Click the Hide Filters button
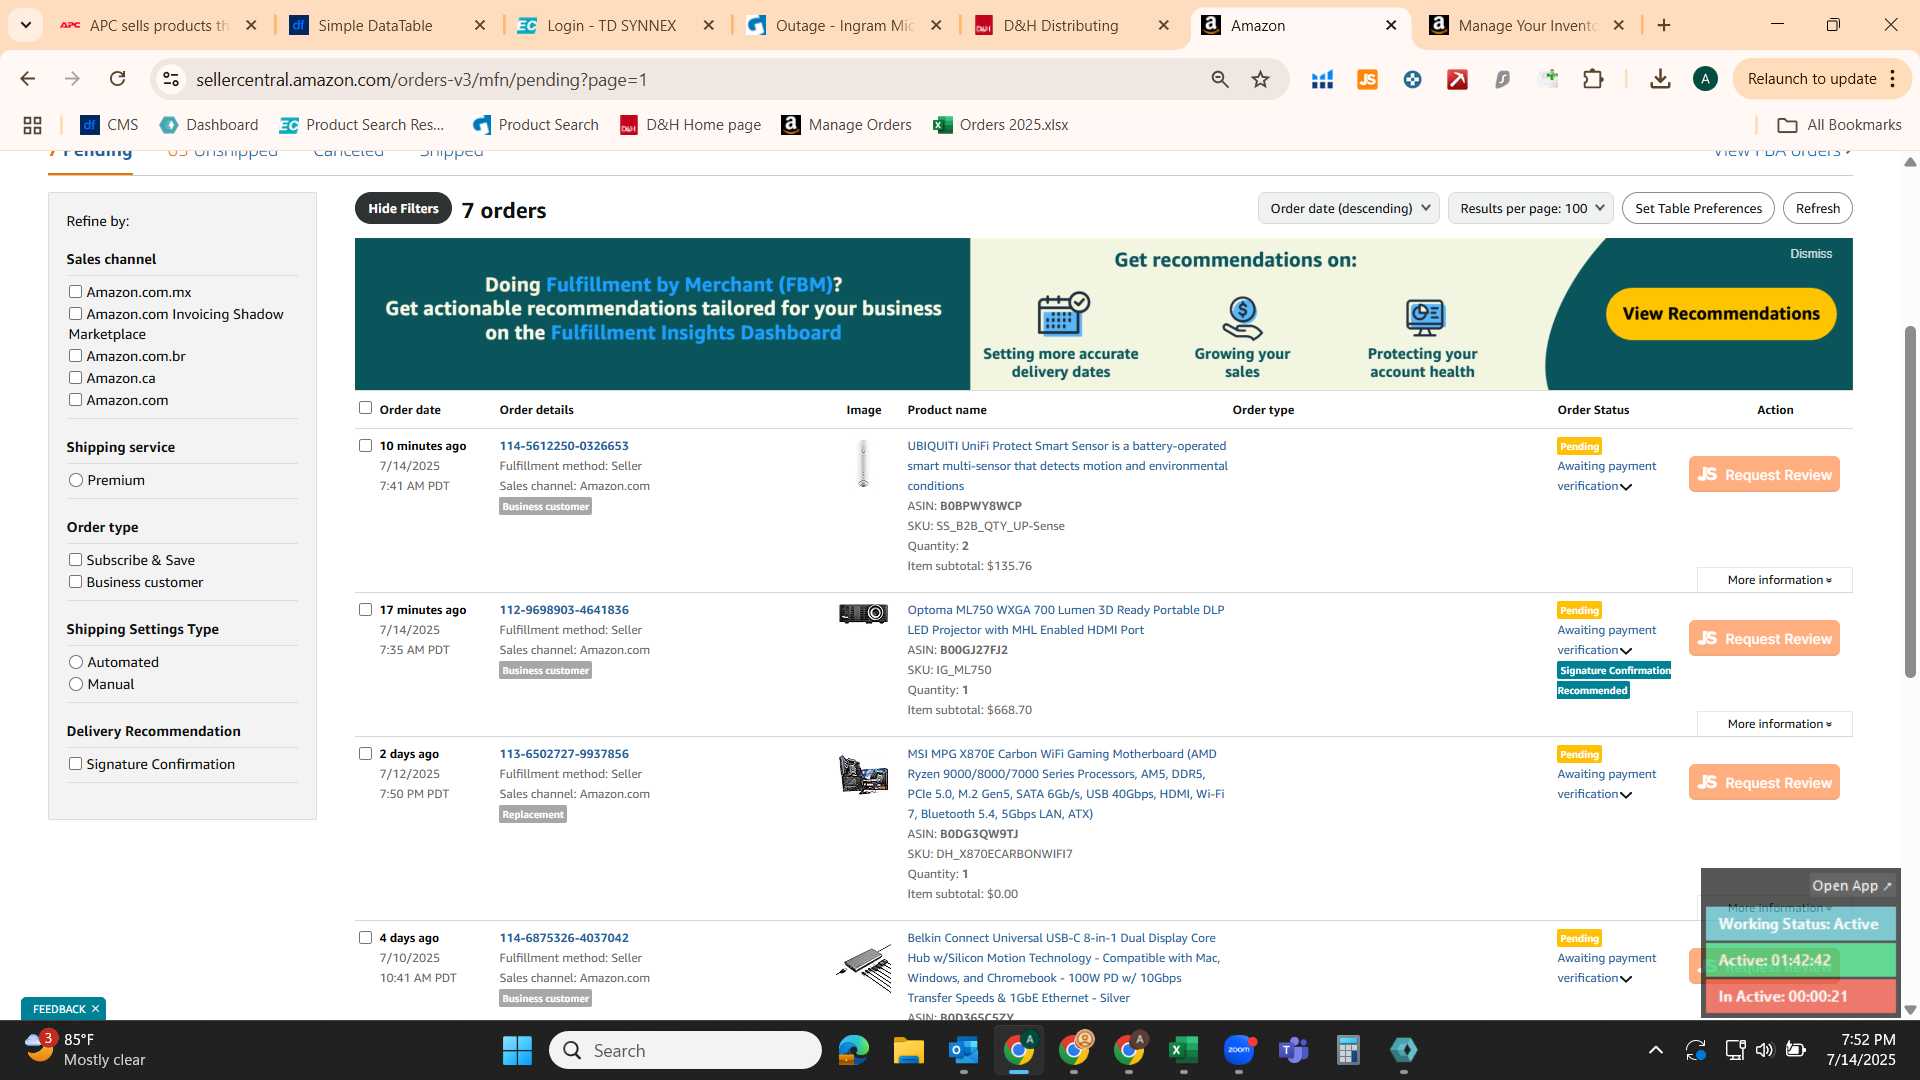Screen dimensions: 1920x1080 point(403,208)
